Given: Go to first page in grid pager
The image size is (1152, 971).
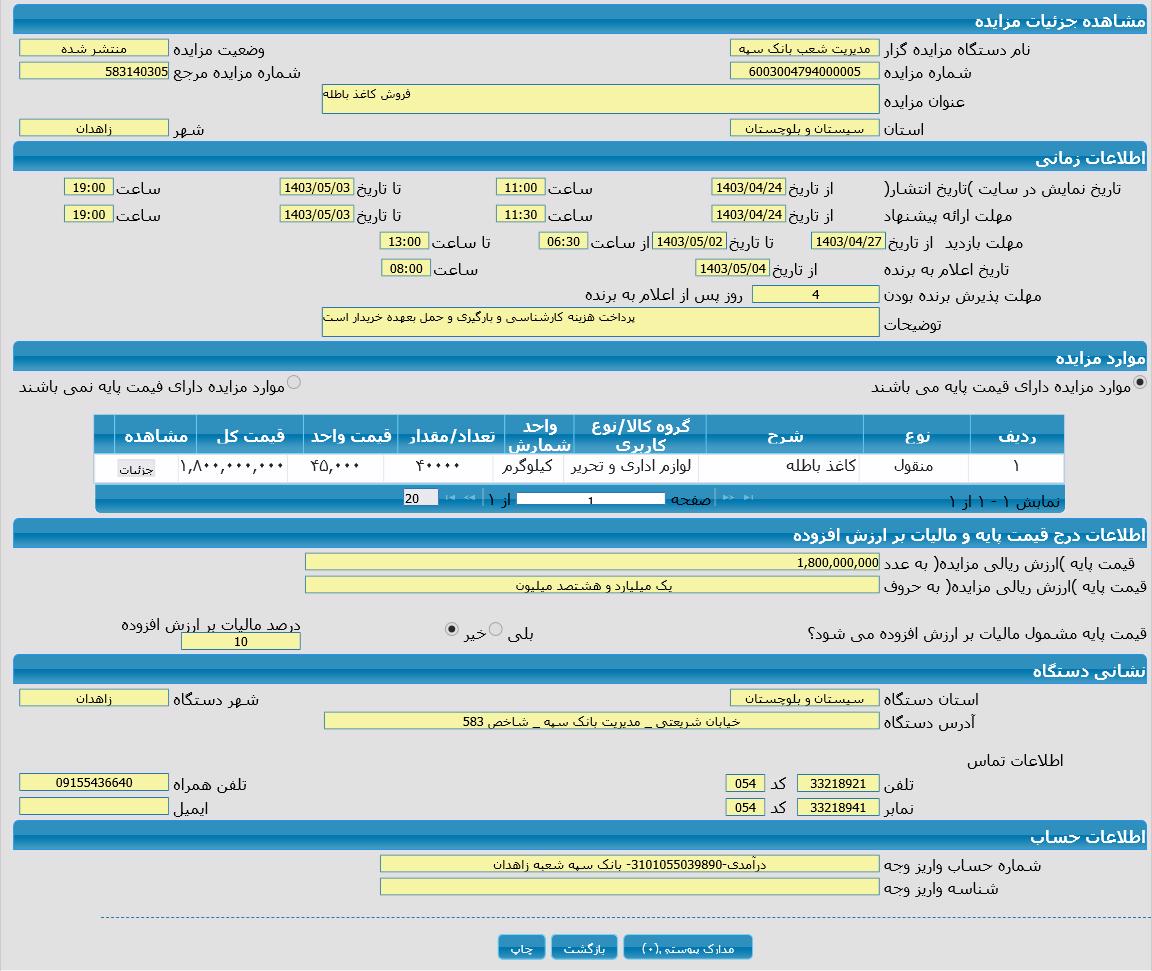Looking at the screenshot, I should [x=748, y=498].
